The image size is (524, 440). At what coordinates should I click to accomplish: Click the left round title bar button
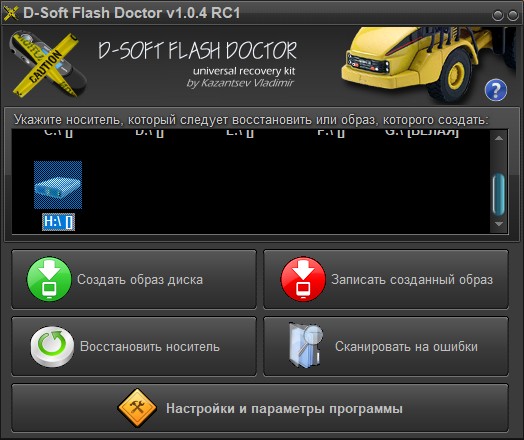(x=498, y=15)
